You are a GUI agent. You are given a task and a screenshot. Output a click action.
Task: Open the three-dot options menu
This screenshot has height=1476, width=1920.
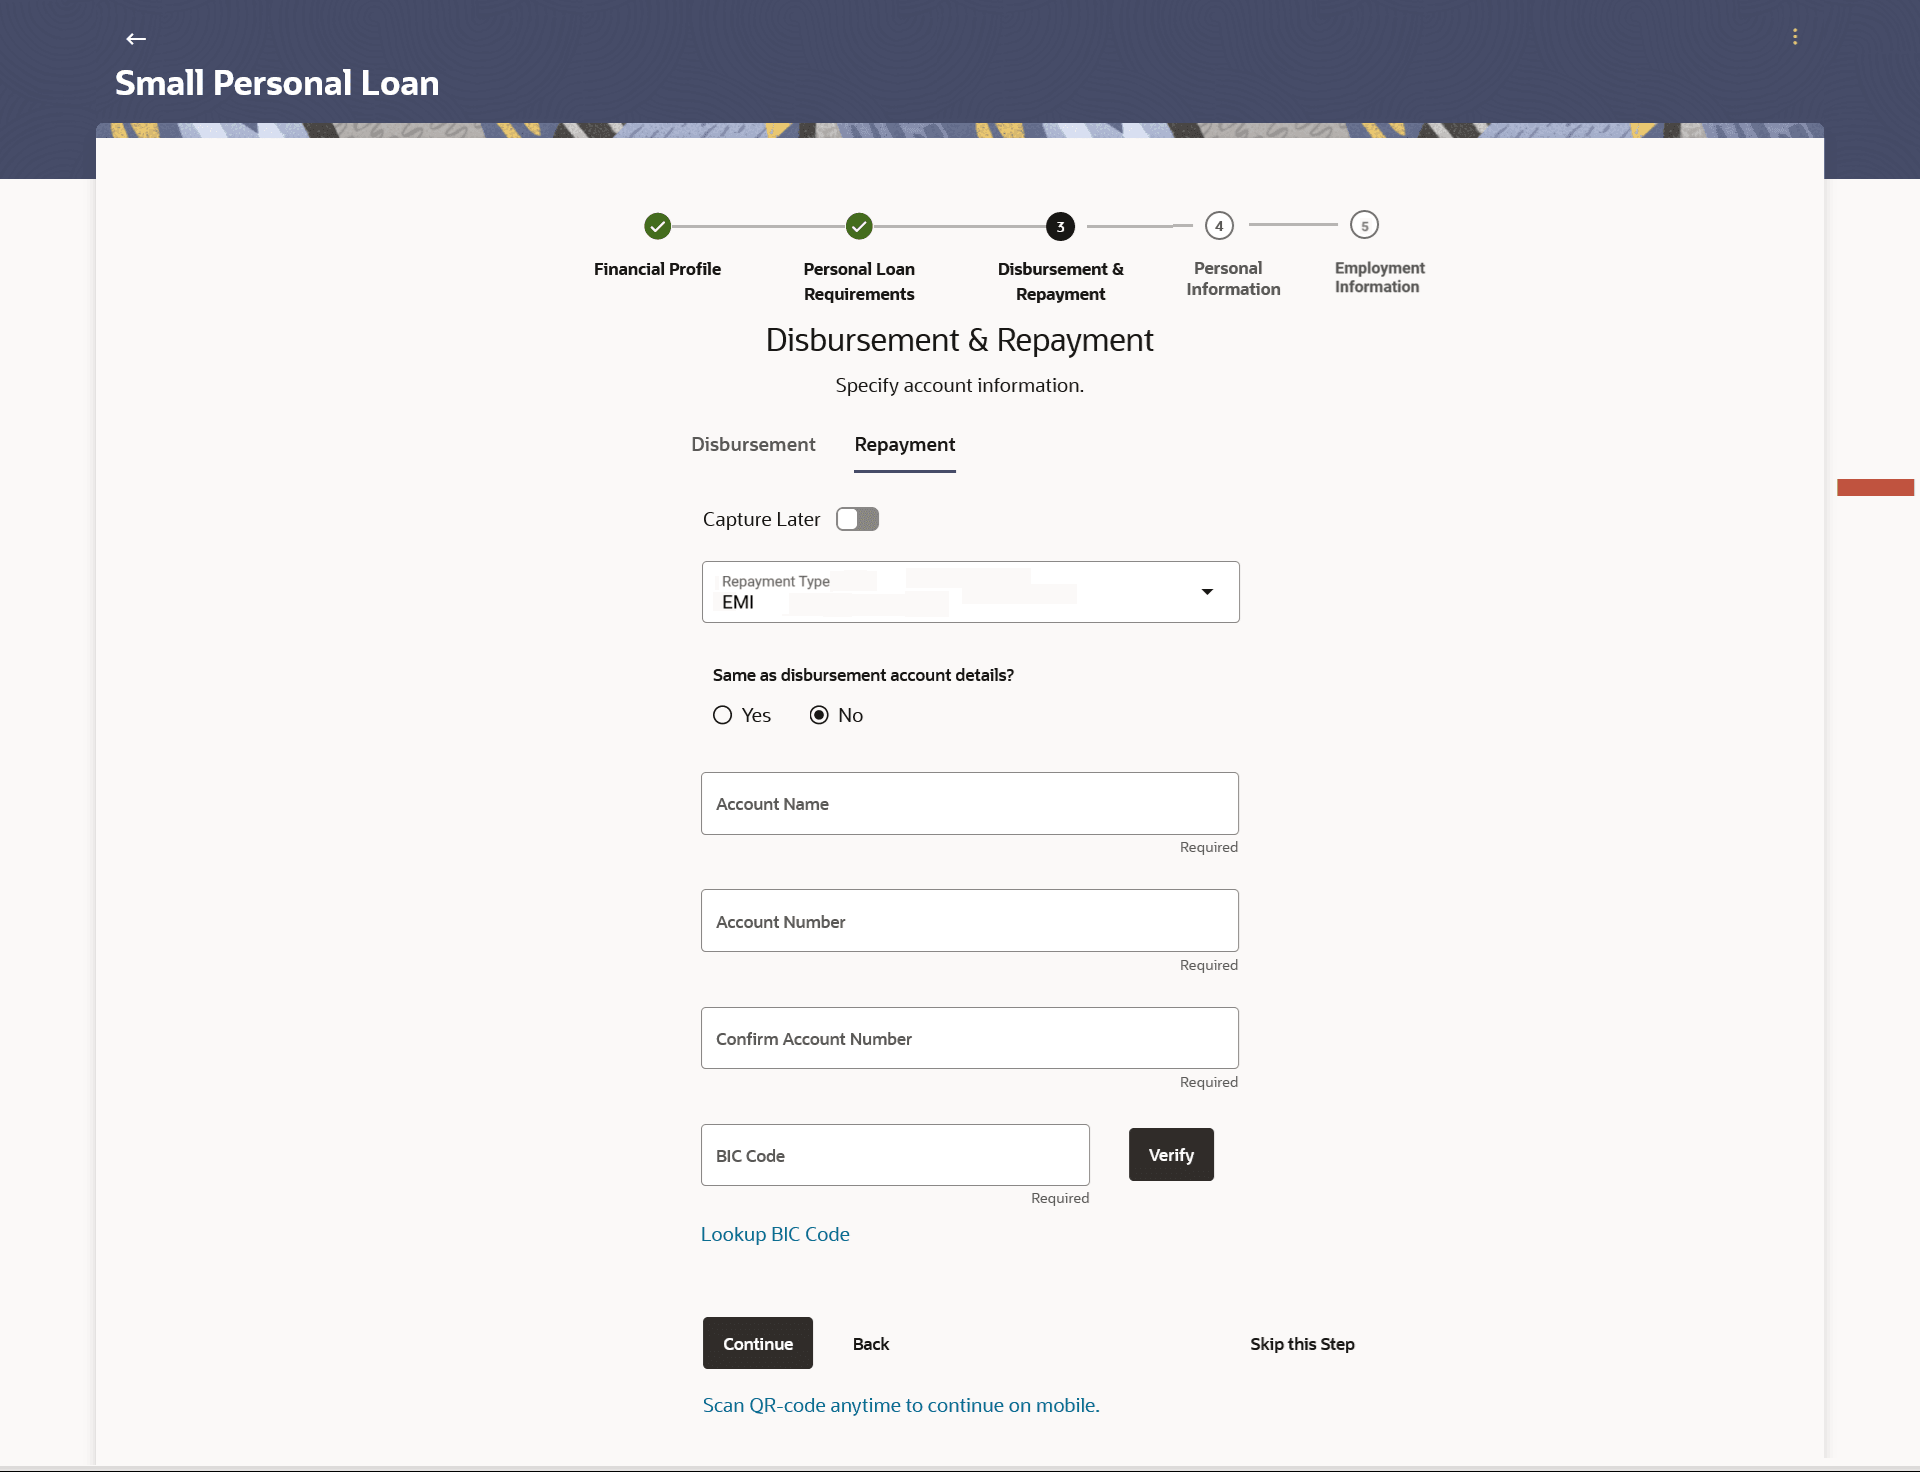coord(1795,37)
